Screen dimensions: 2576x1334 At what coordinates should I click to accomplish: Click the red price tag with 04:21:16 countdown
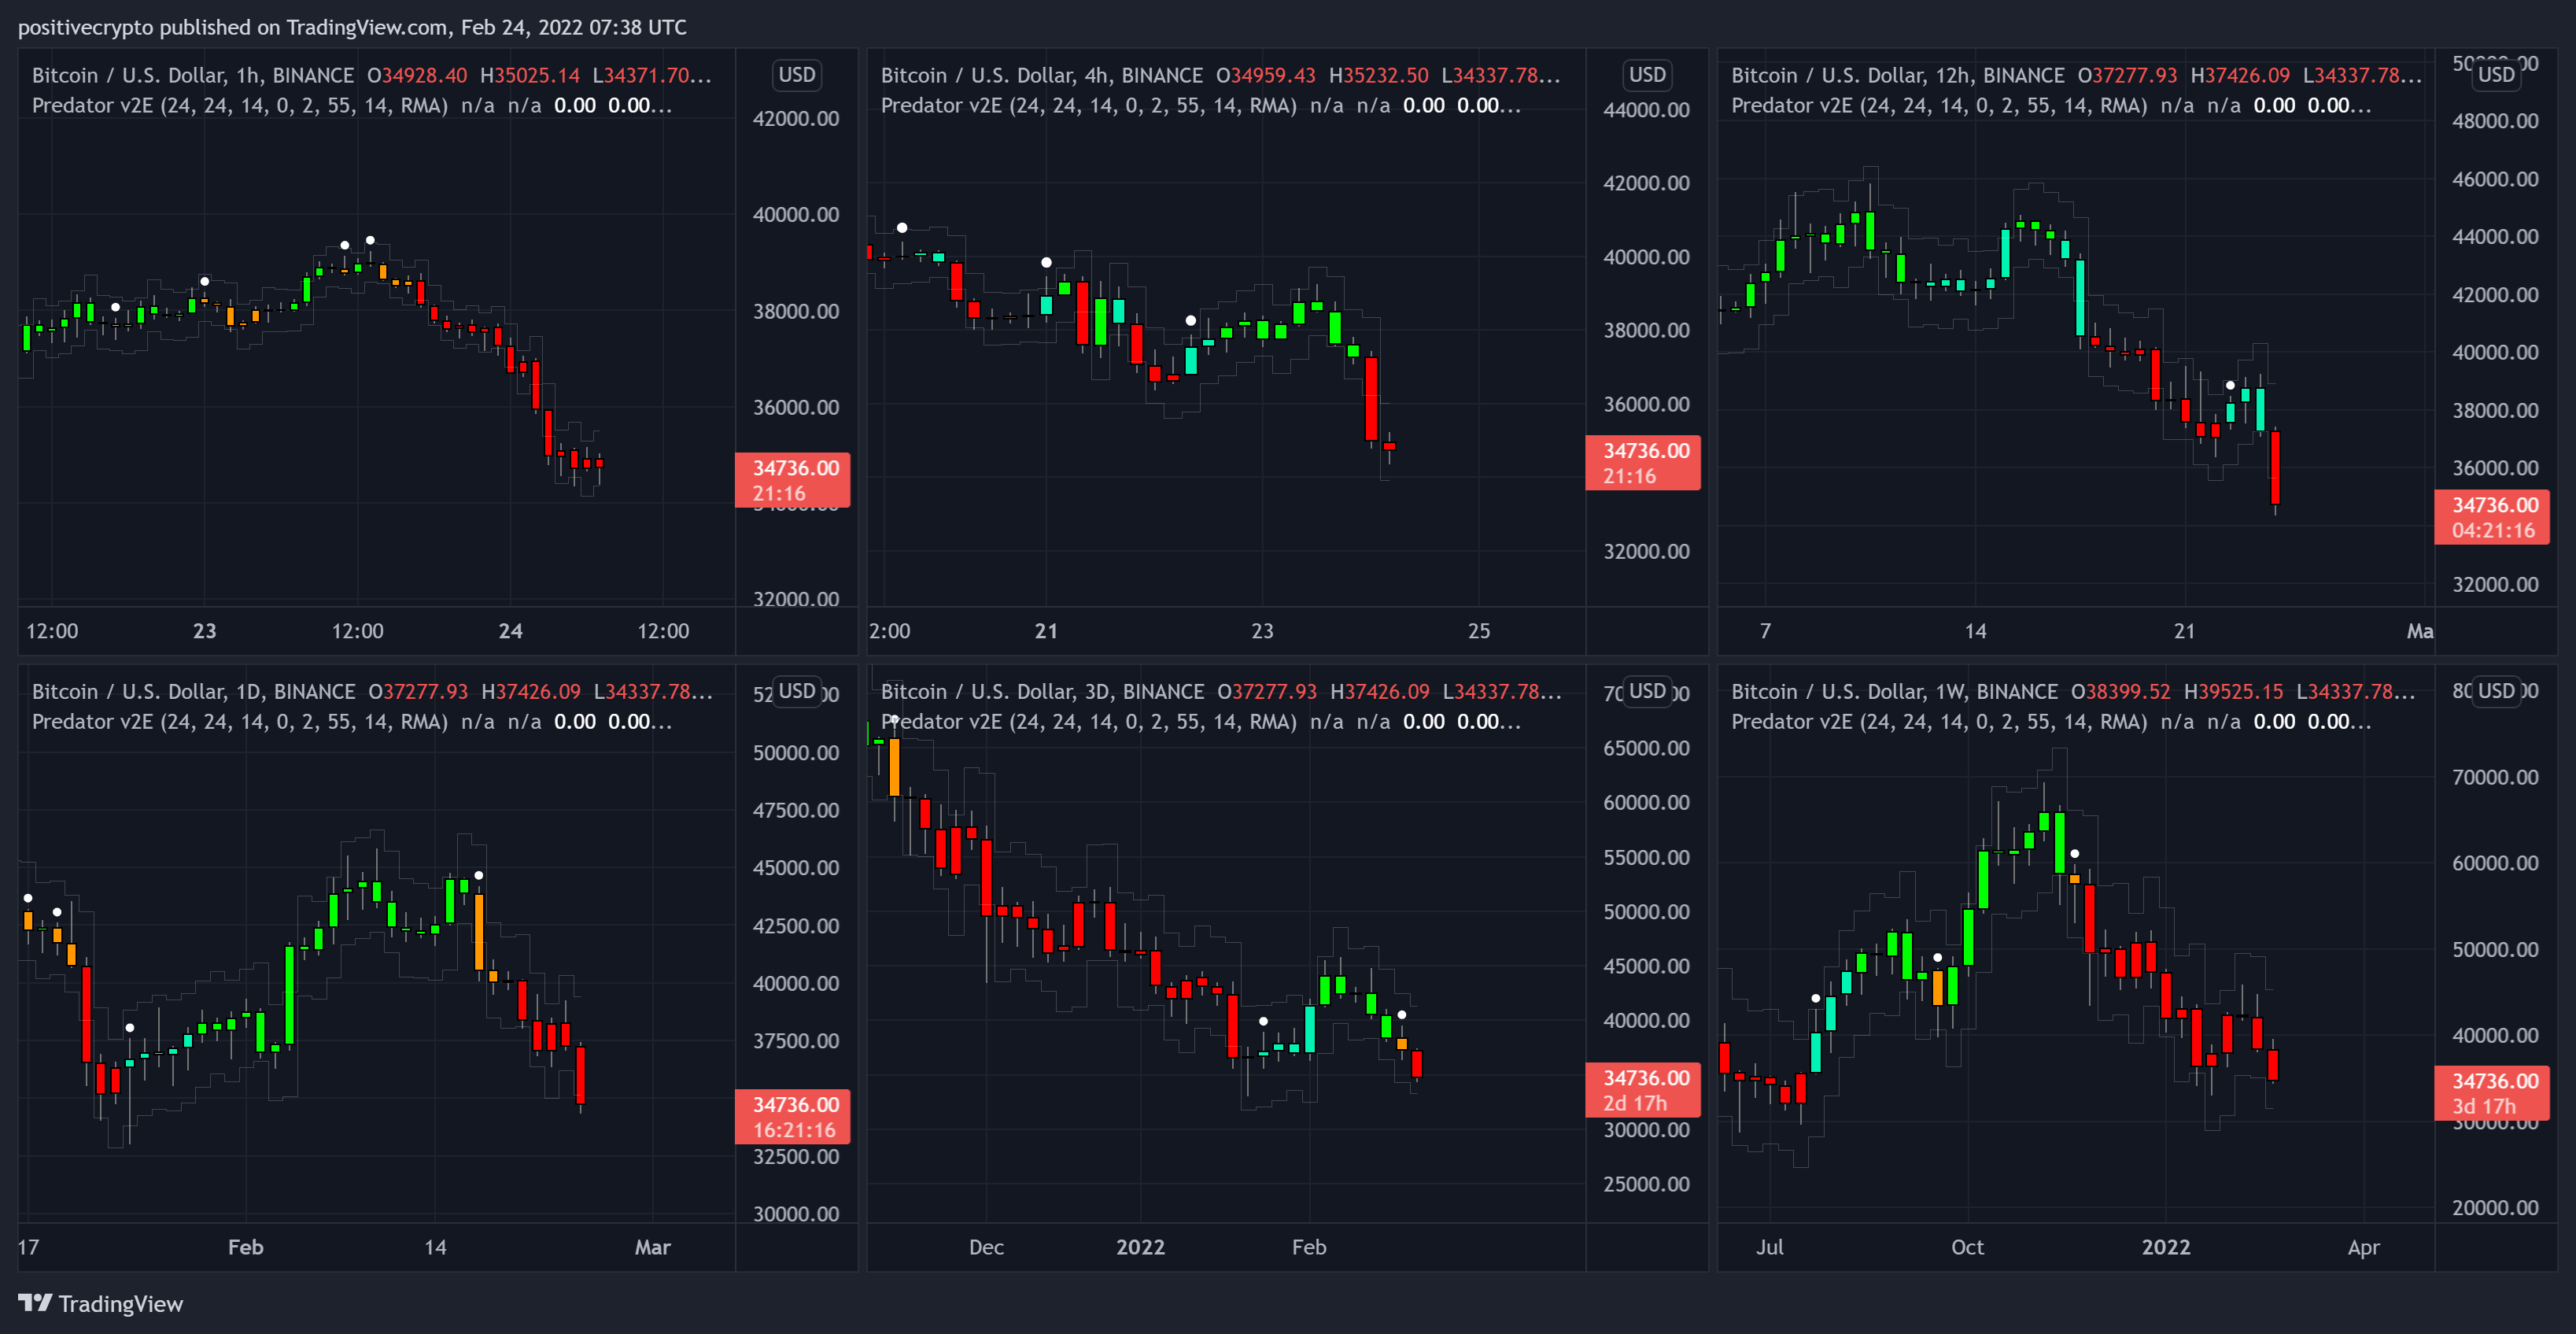[x=2492, y=517]
